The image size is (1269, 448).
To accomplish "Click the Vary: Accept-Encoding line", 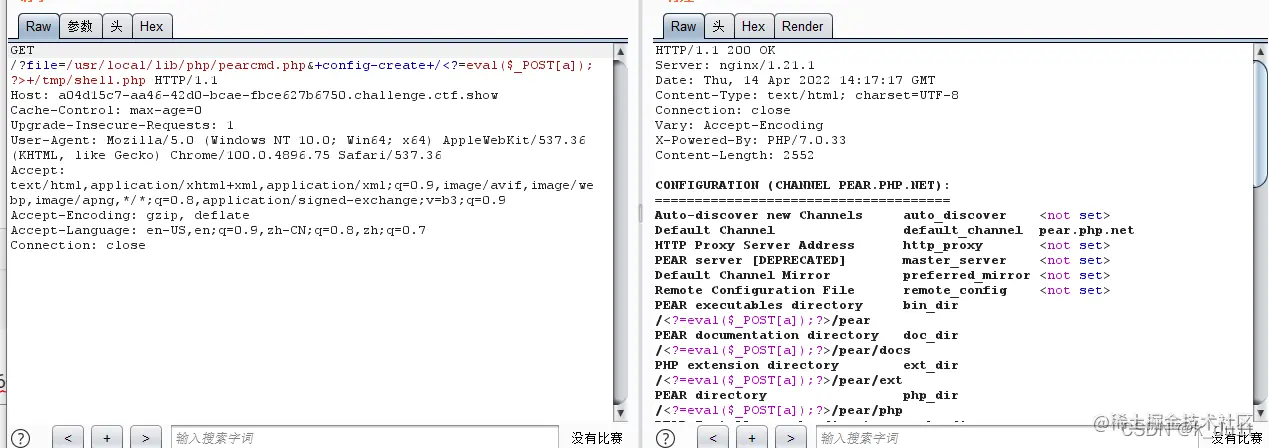I will 739,125.
